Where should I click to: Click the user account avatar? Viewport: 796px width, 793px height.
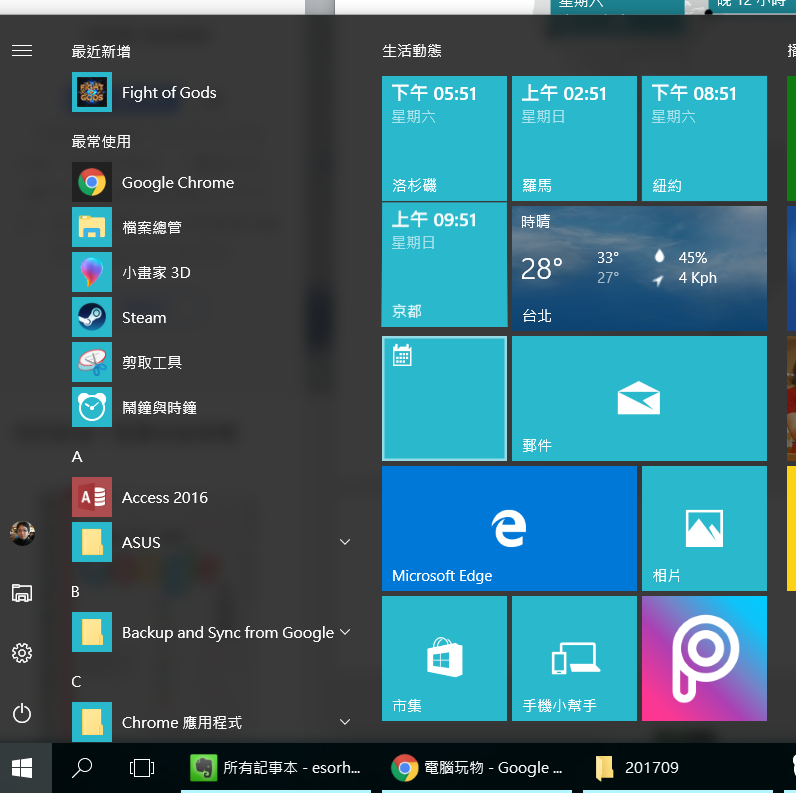pos(22,533)
